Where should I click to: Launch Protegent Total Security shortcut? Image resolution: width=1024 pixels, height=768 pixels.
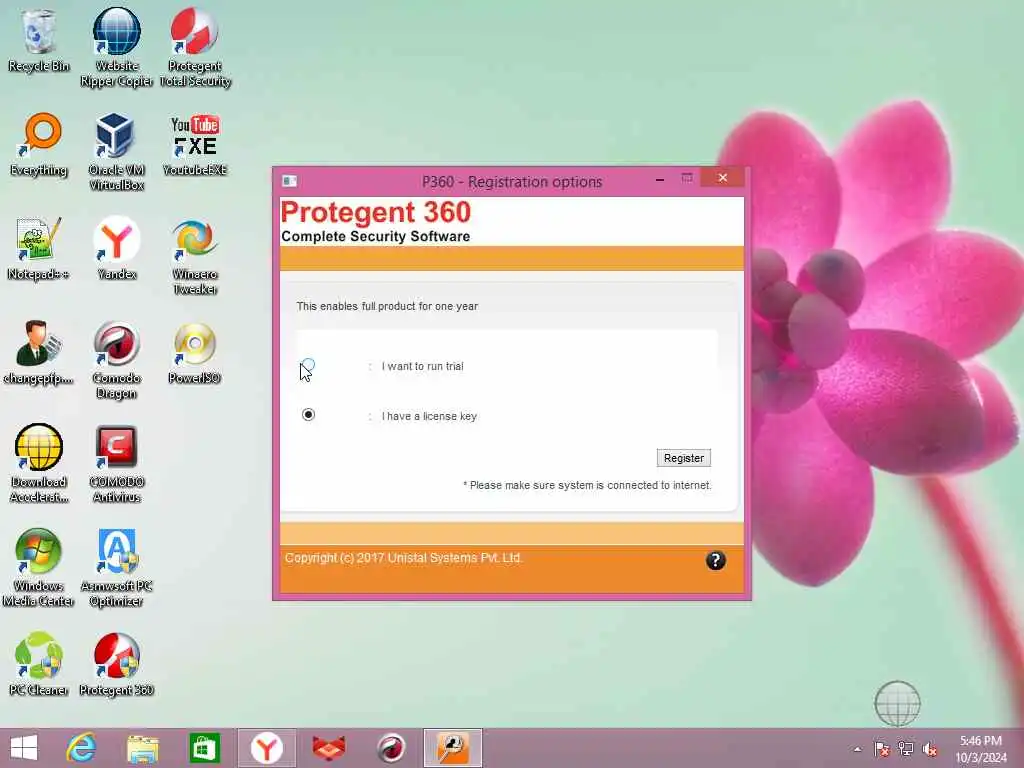pyautogui.click(x=195, y=47)
